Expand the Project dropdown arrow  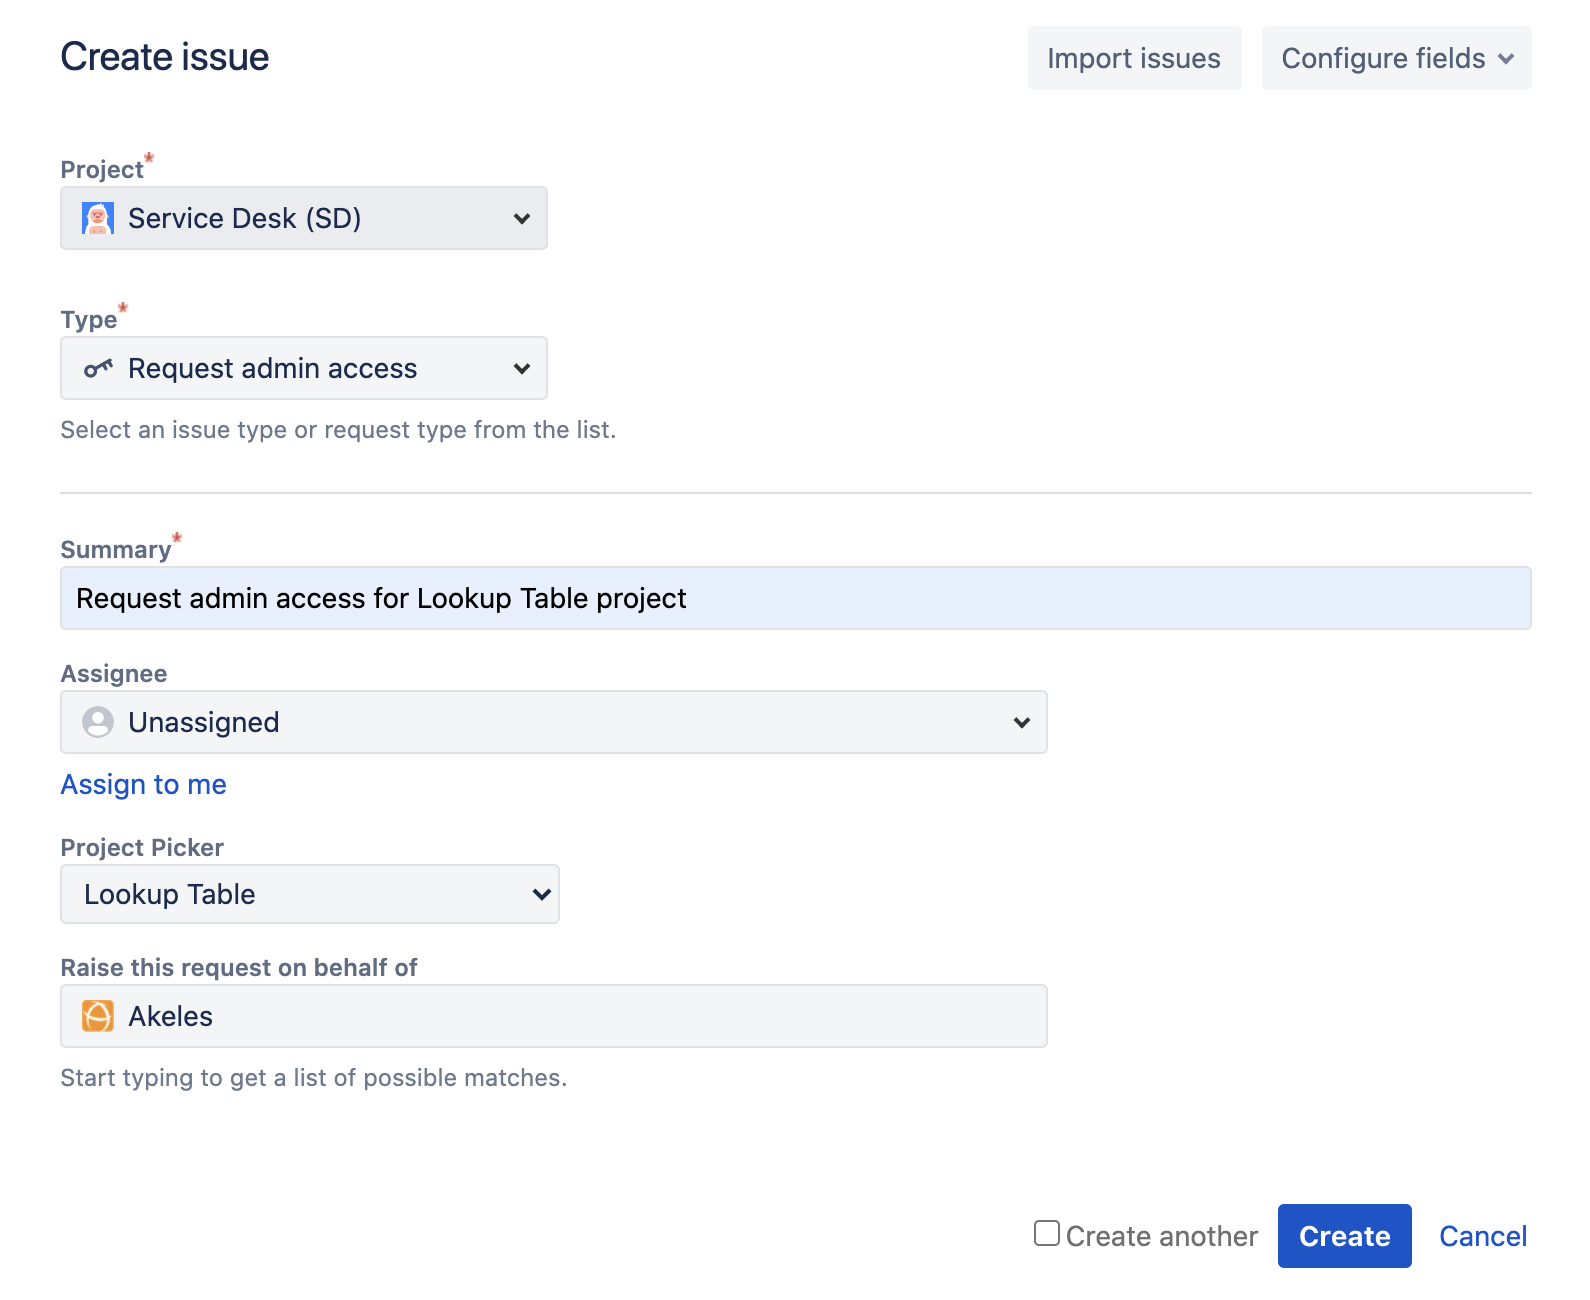coord(521,218)
